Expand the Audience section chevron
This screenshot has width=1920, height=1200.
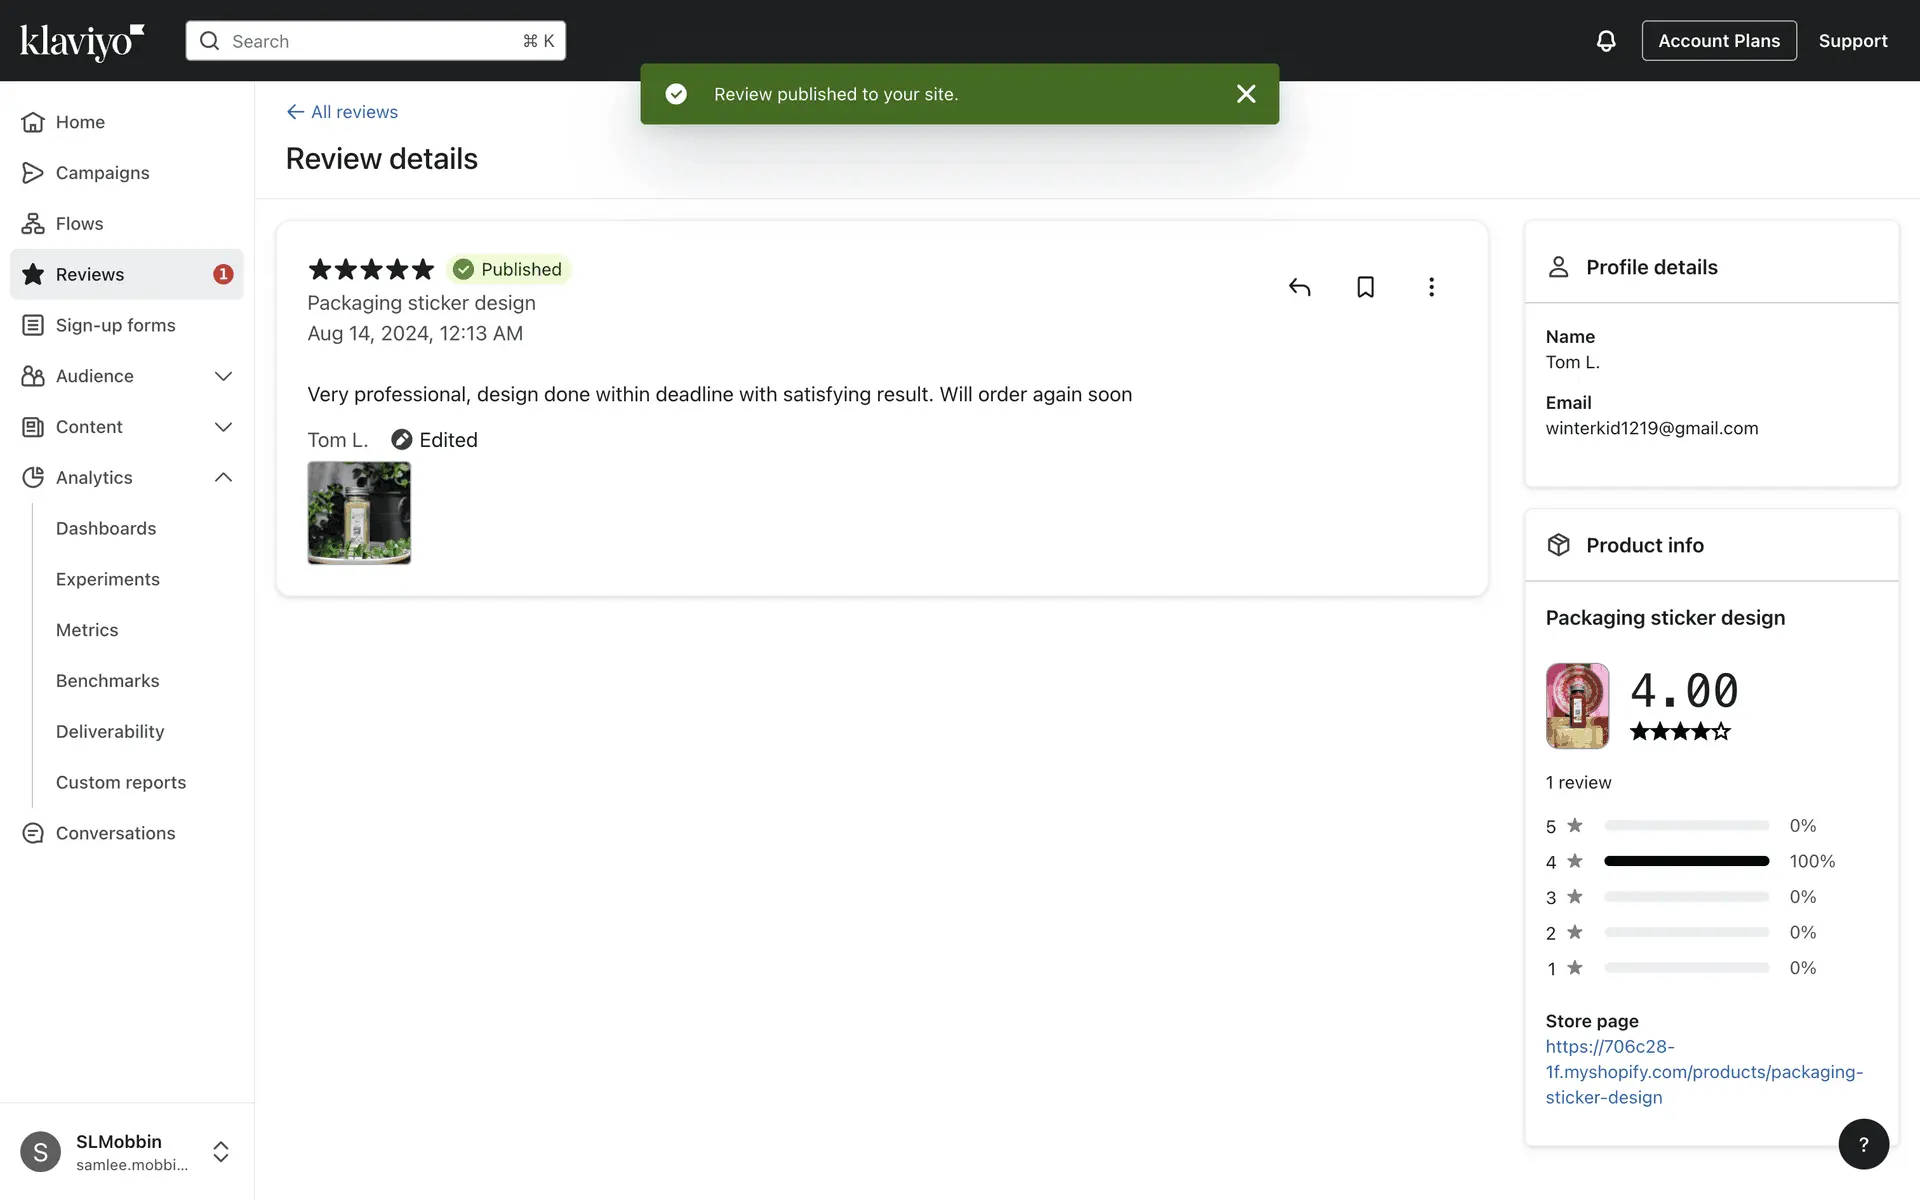click(x=223, y=376)
